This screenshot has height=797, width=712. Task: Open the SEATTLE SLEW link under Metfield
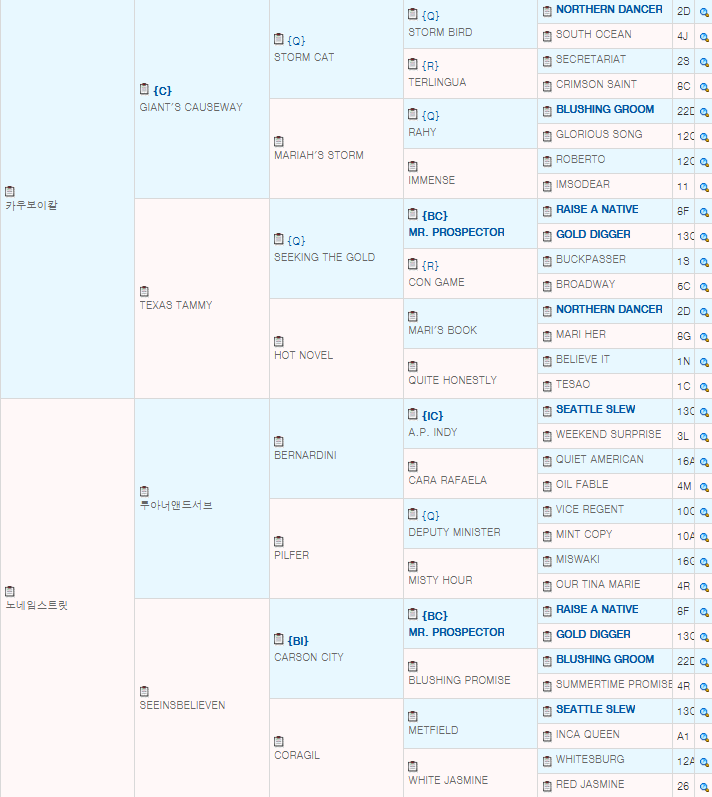pos(596,709)
